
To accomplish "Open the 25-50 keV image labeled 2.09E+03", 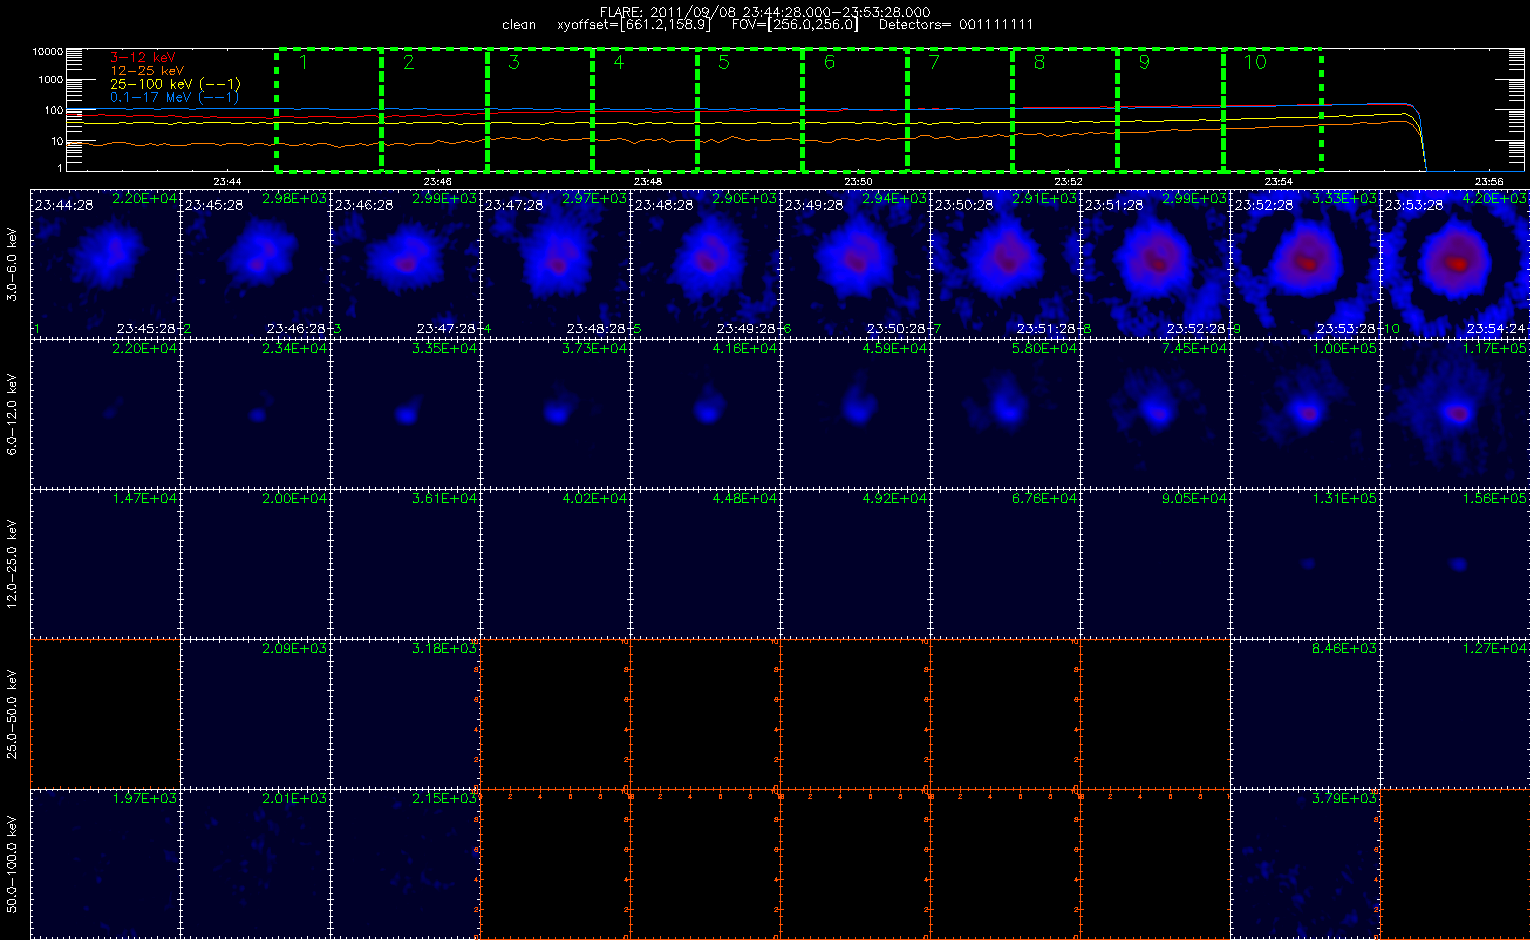I will click(x=256, y=713).
